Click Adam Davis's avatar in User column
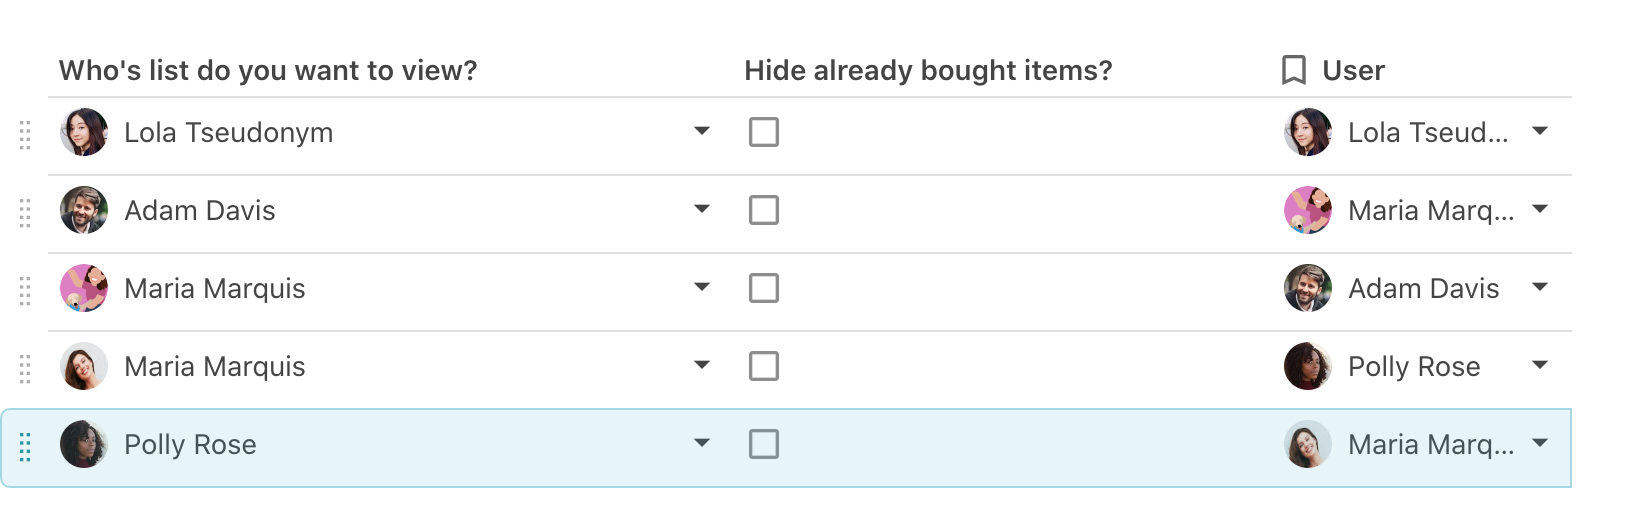This screenshot has width=1642, height=520. [x=1308, y=288]
